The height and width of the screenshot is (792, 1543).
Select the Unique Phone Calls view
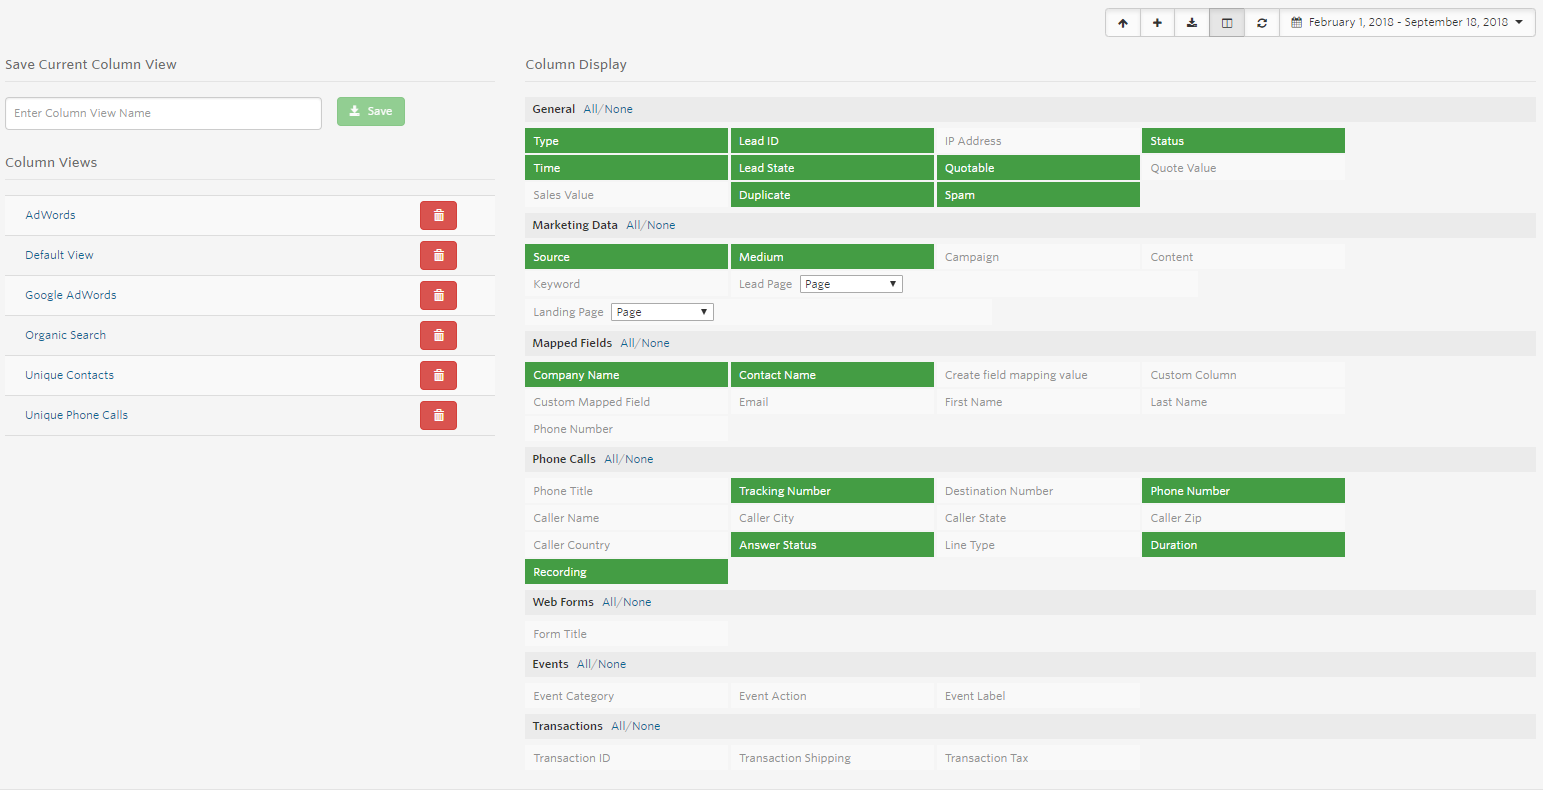(76, 415)
